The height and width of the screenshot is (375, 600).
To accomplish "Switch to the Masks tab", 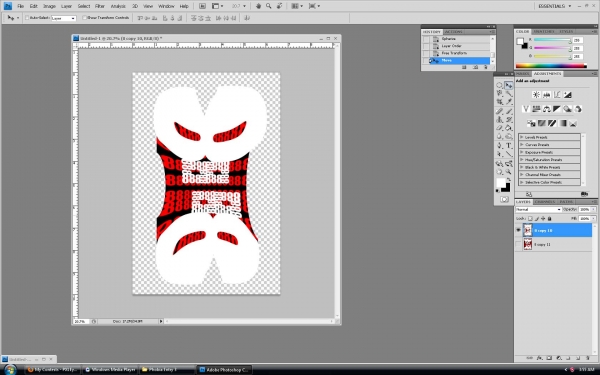I will (523, 73).
